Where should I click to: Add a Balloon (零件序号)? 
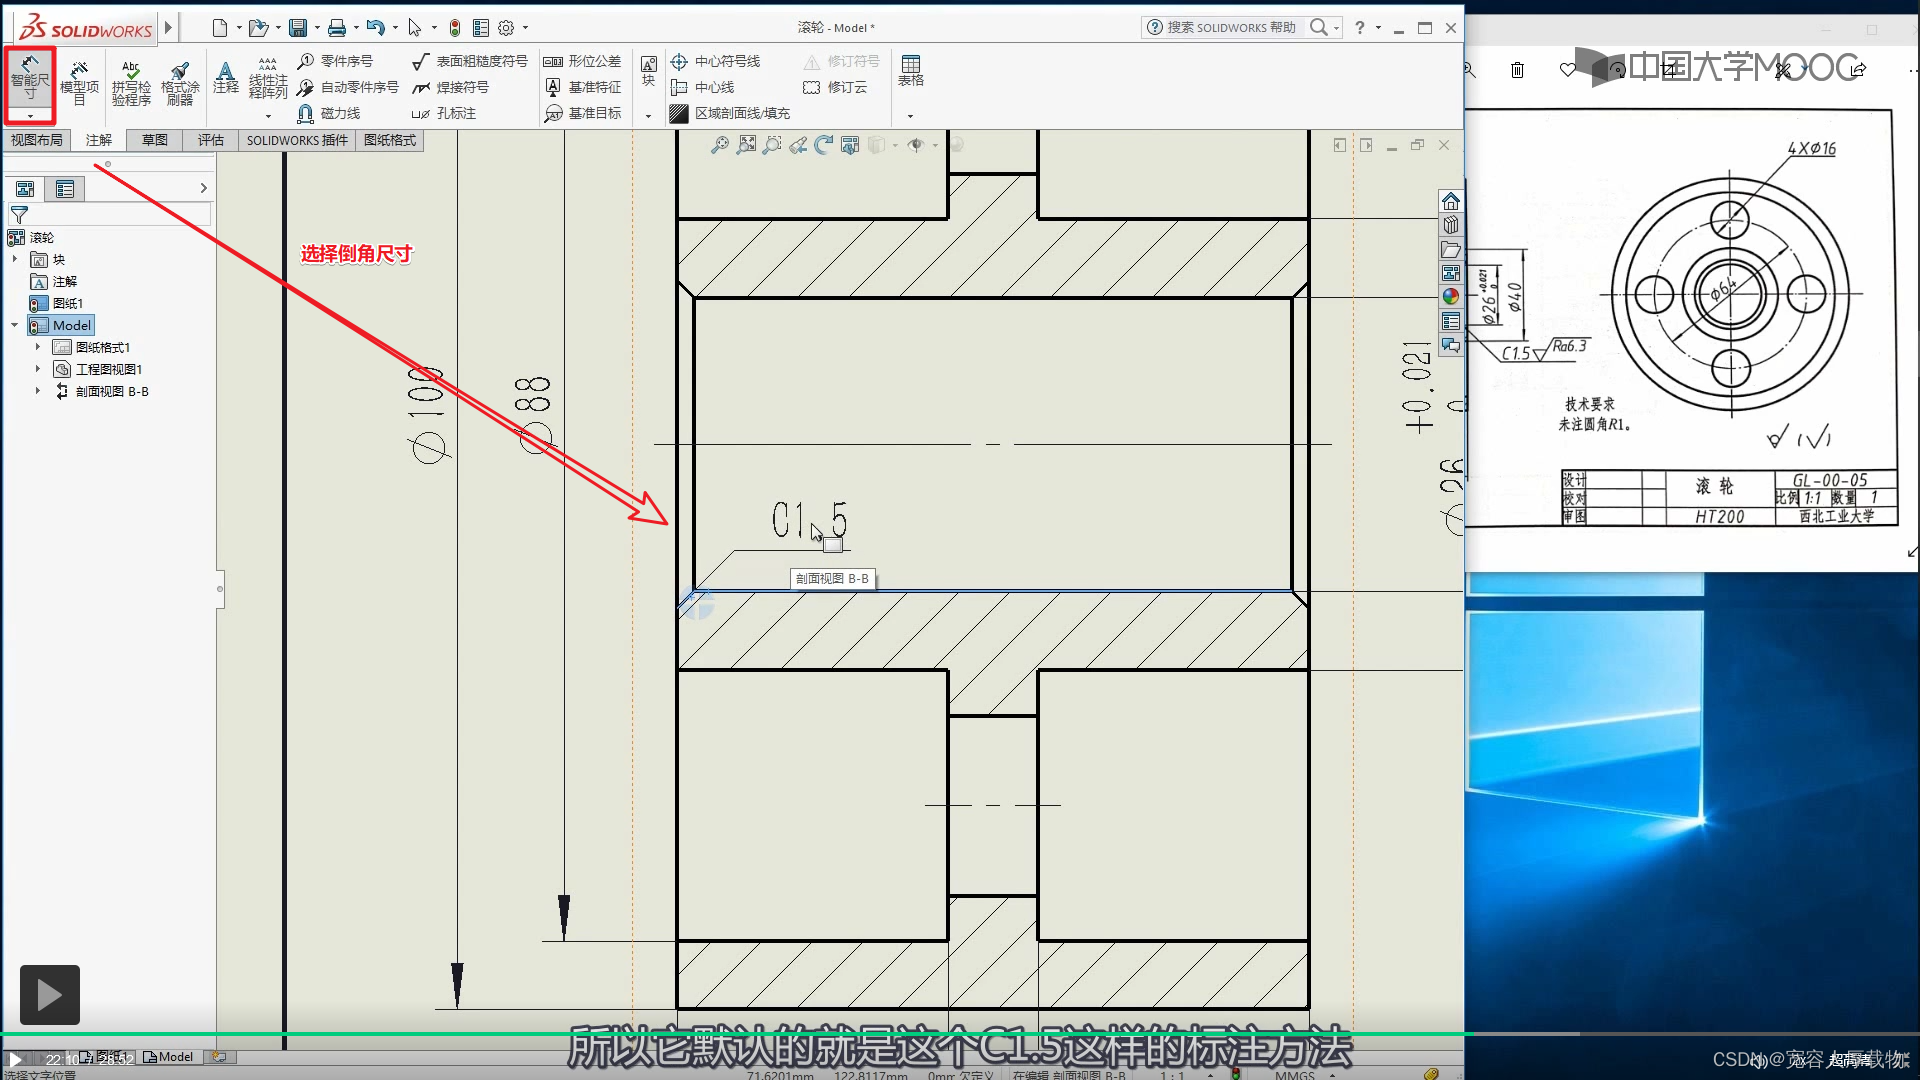coord(335,61)
